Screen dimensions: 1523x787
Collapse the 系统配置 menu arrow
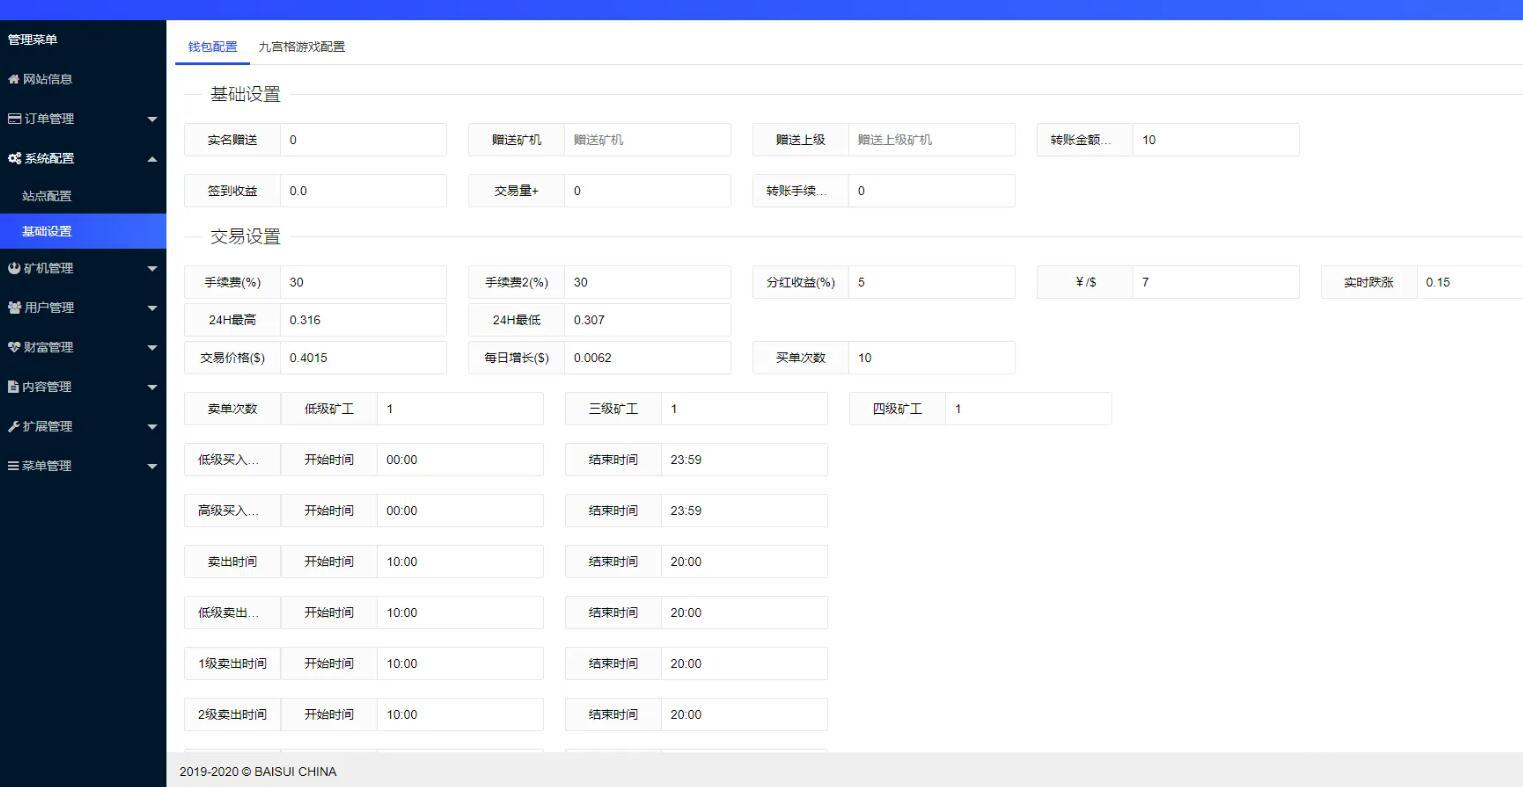[x=152, y=159]
